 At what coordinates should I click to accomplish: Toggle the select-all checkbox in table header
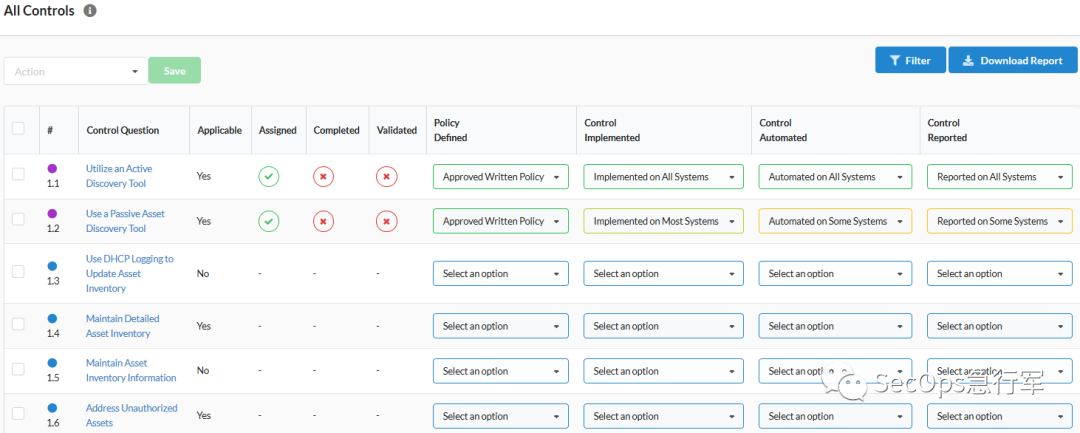18,128
